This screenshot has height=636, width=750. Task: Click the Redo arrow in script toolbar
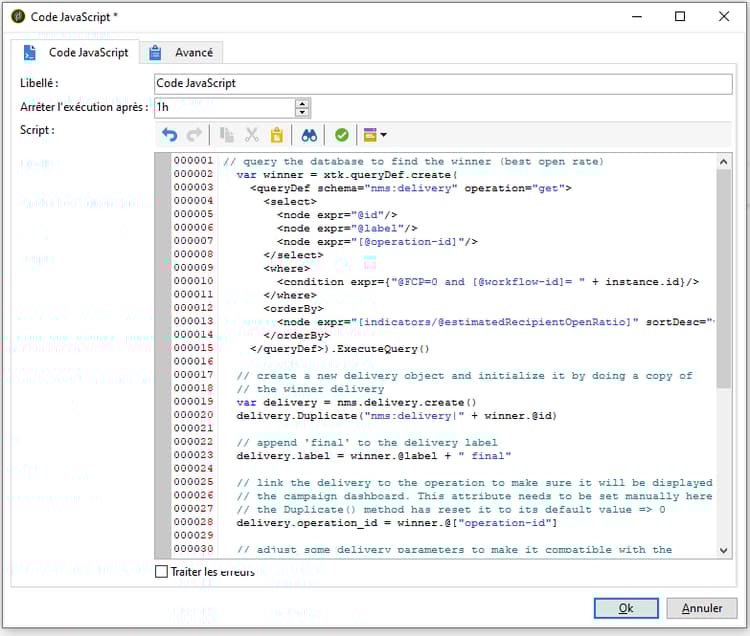194,135
